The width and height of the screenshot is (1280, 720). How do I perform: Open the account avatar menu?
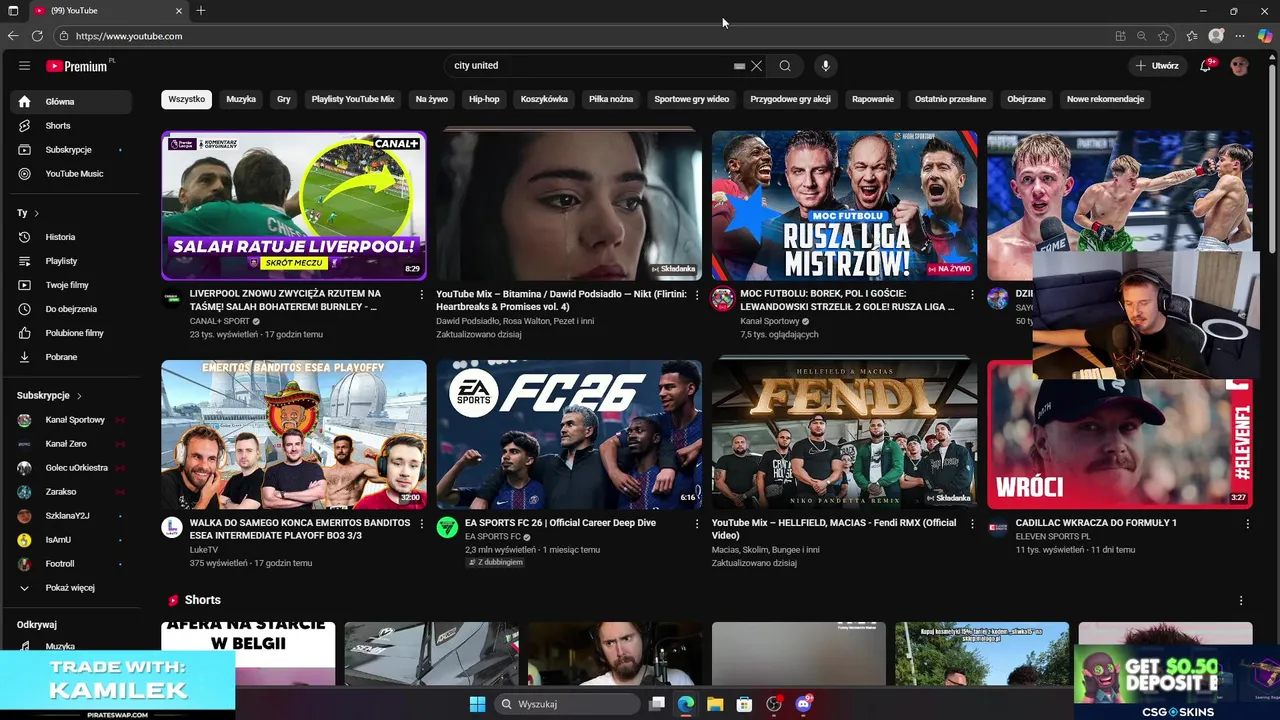[1239, 66]
